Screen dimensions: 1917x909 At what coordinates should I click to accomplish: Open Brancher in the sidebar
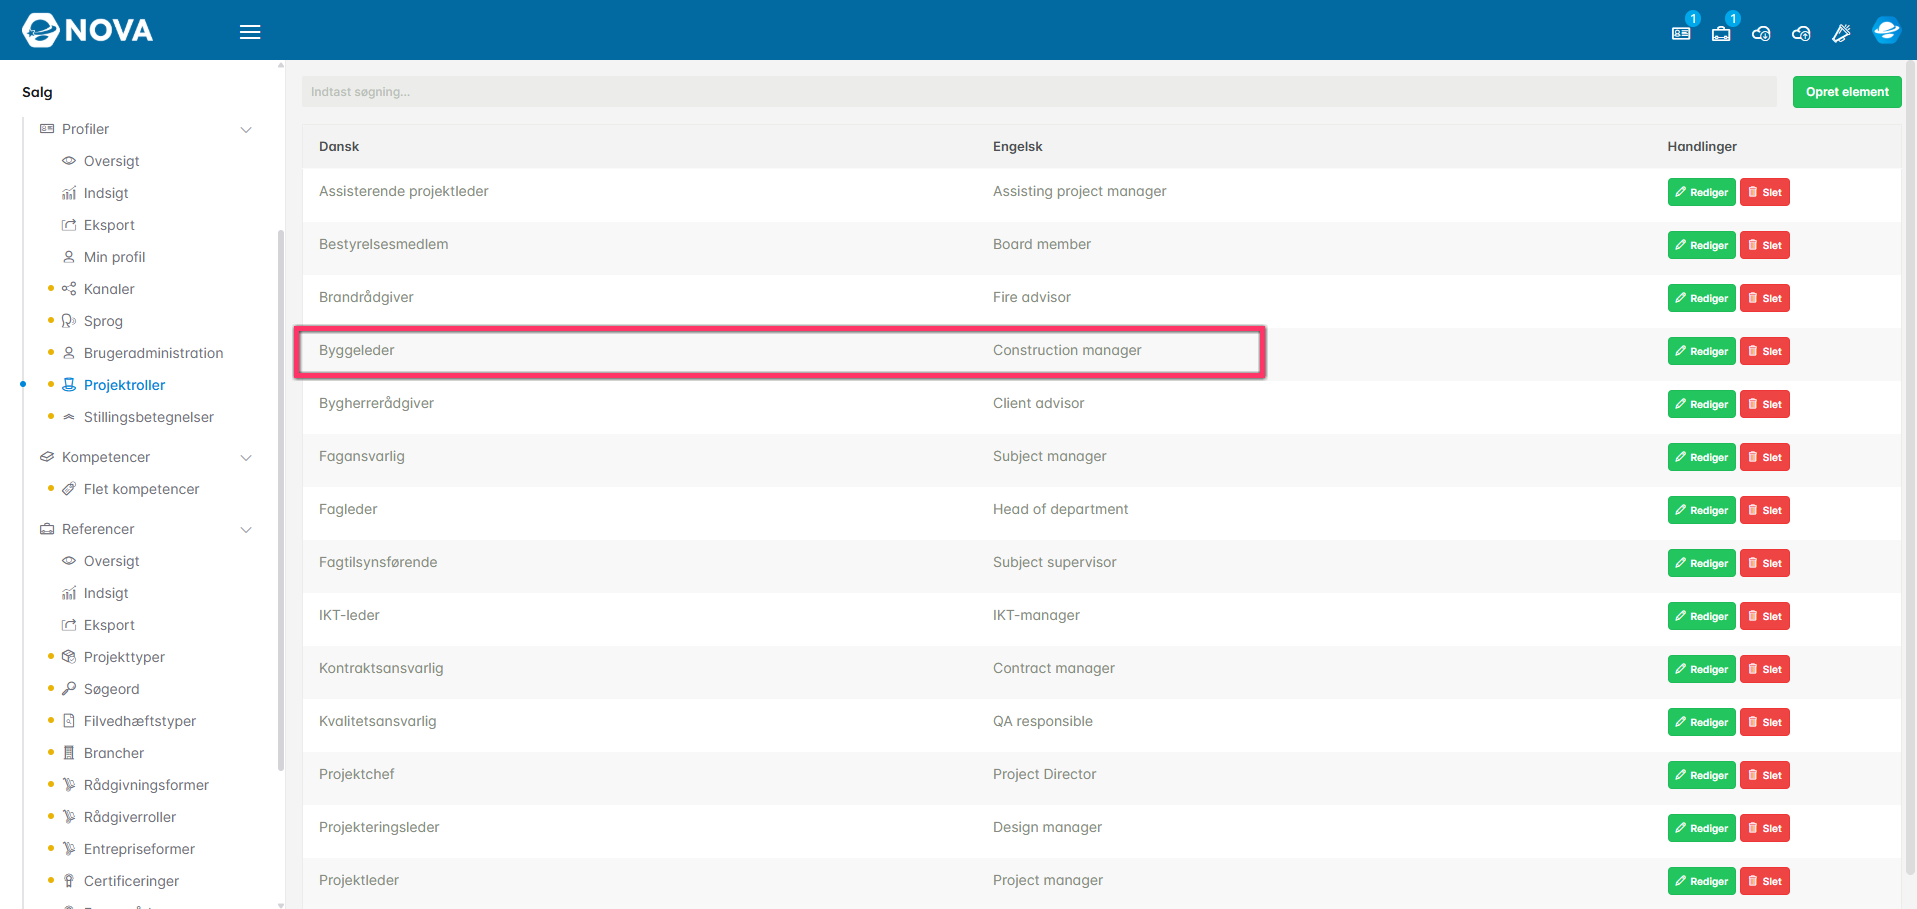(114, 753)
